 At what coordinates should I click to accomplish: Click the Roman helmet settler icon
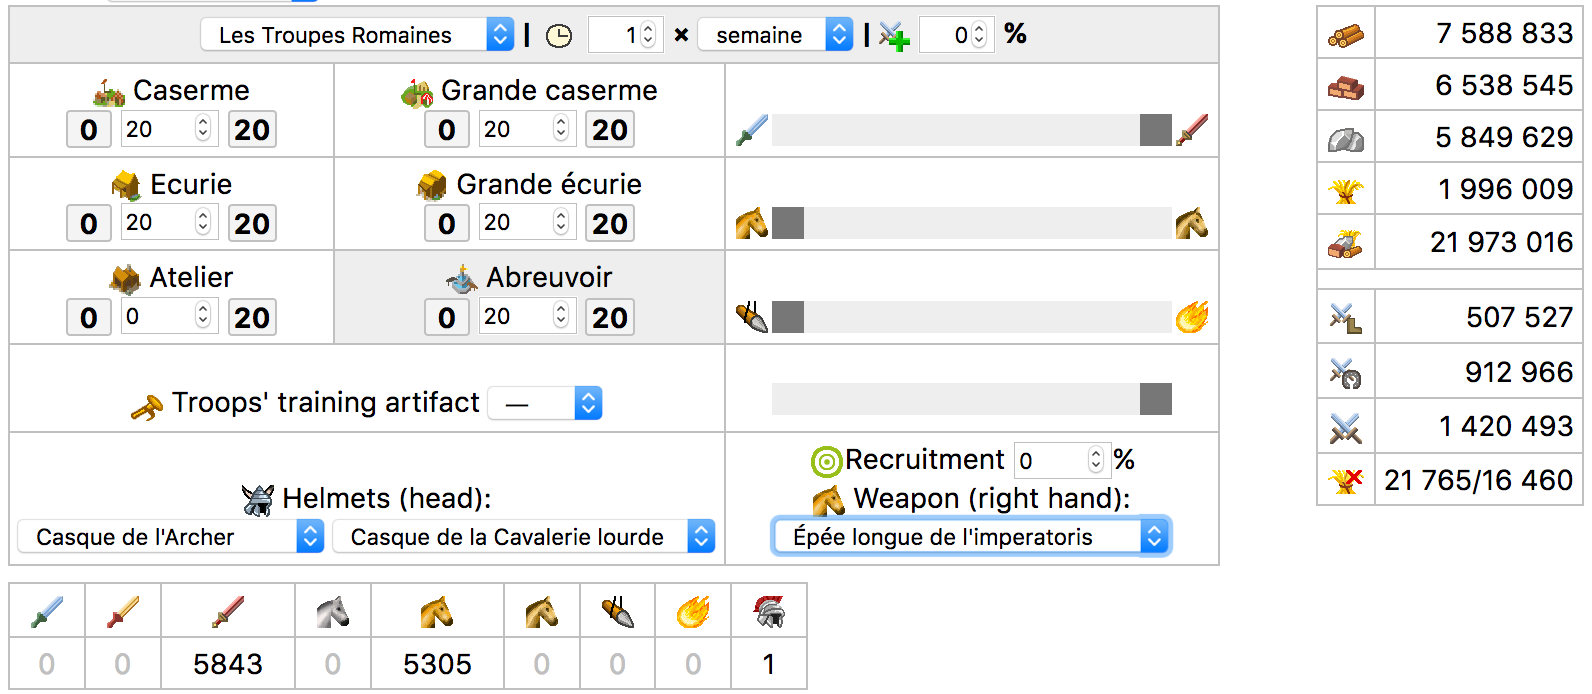(769, 611)
